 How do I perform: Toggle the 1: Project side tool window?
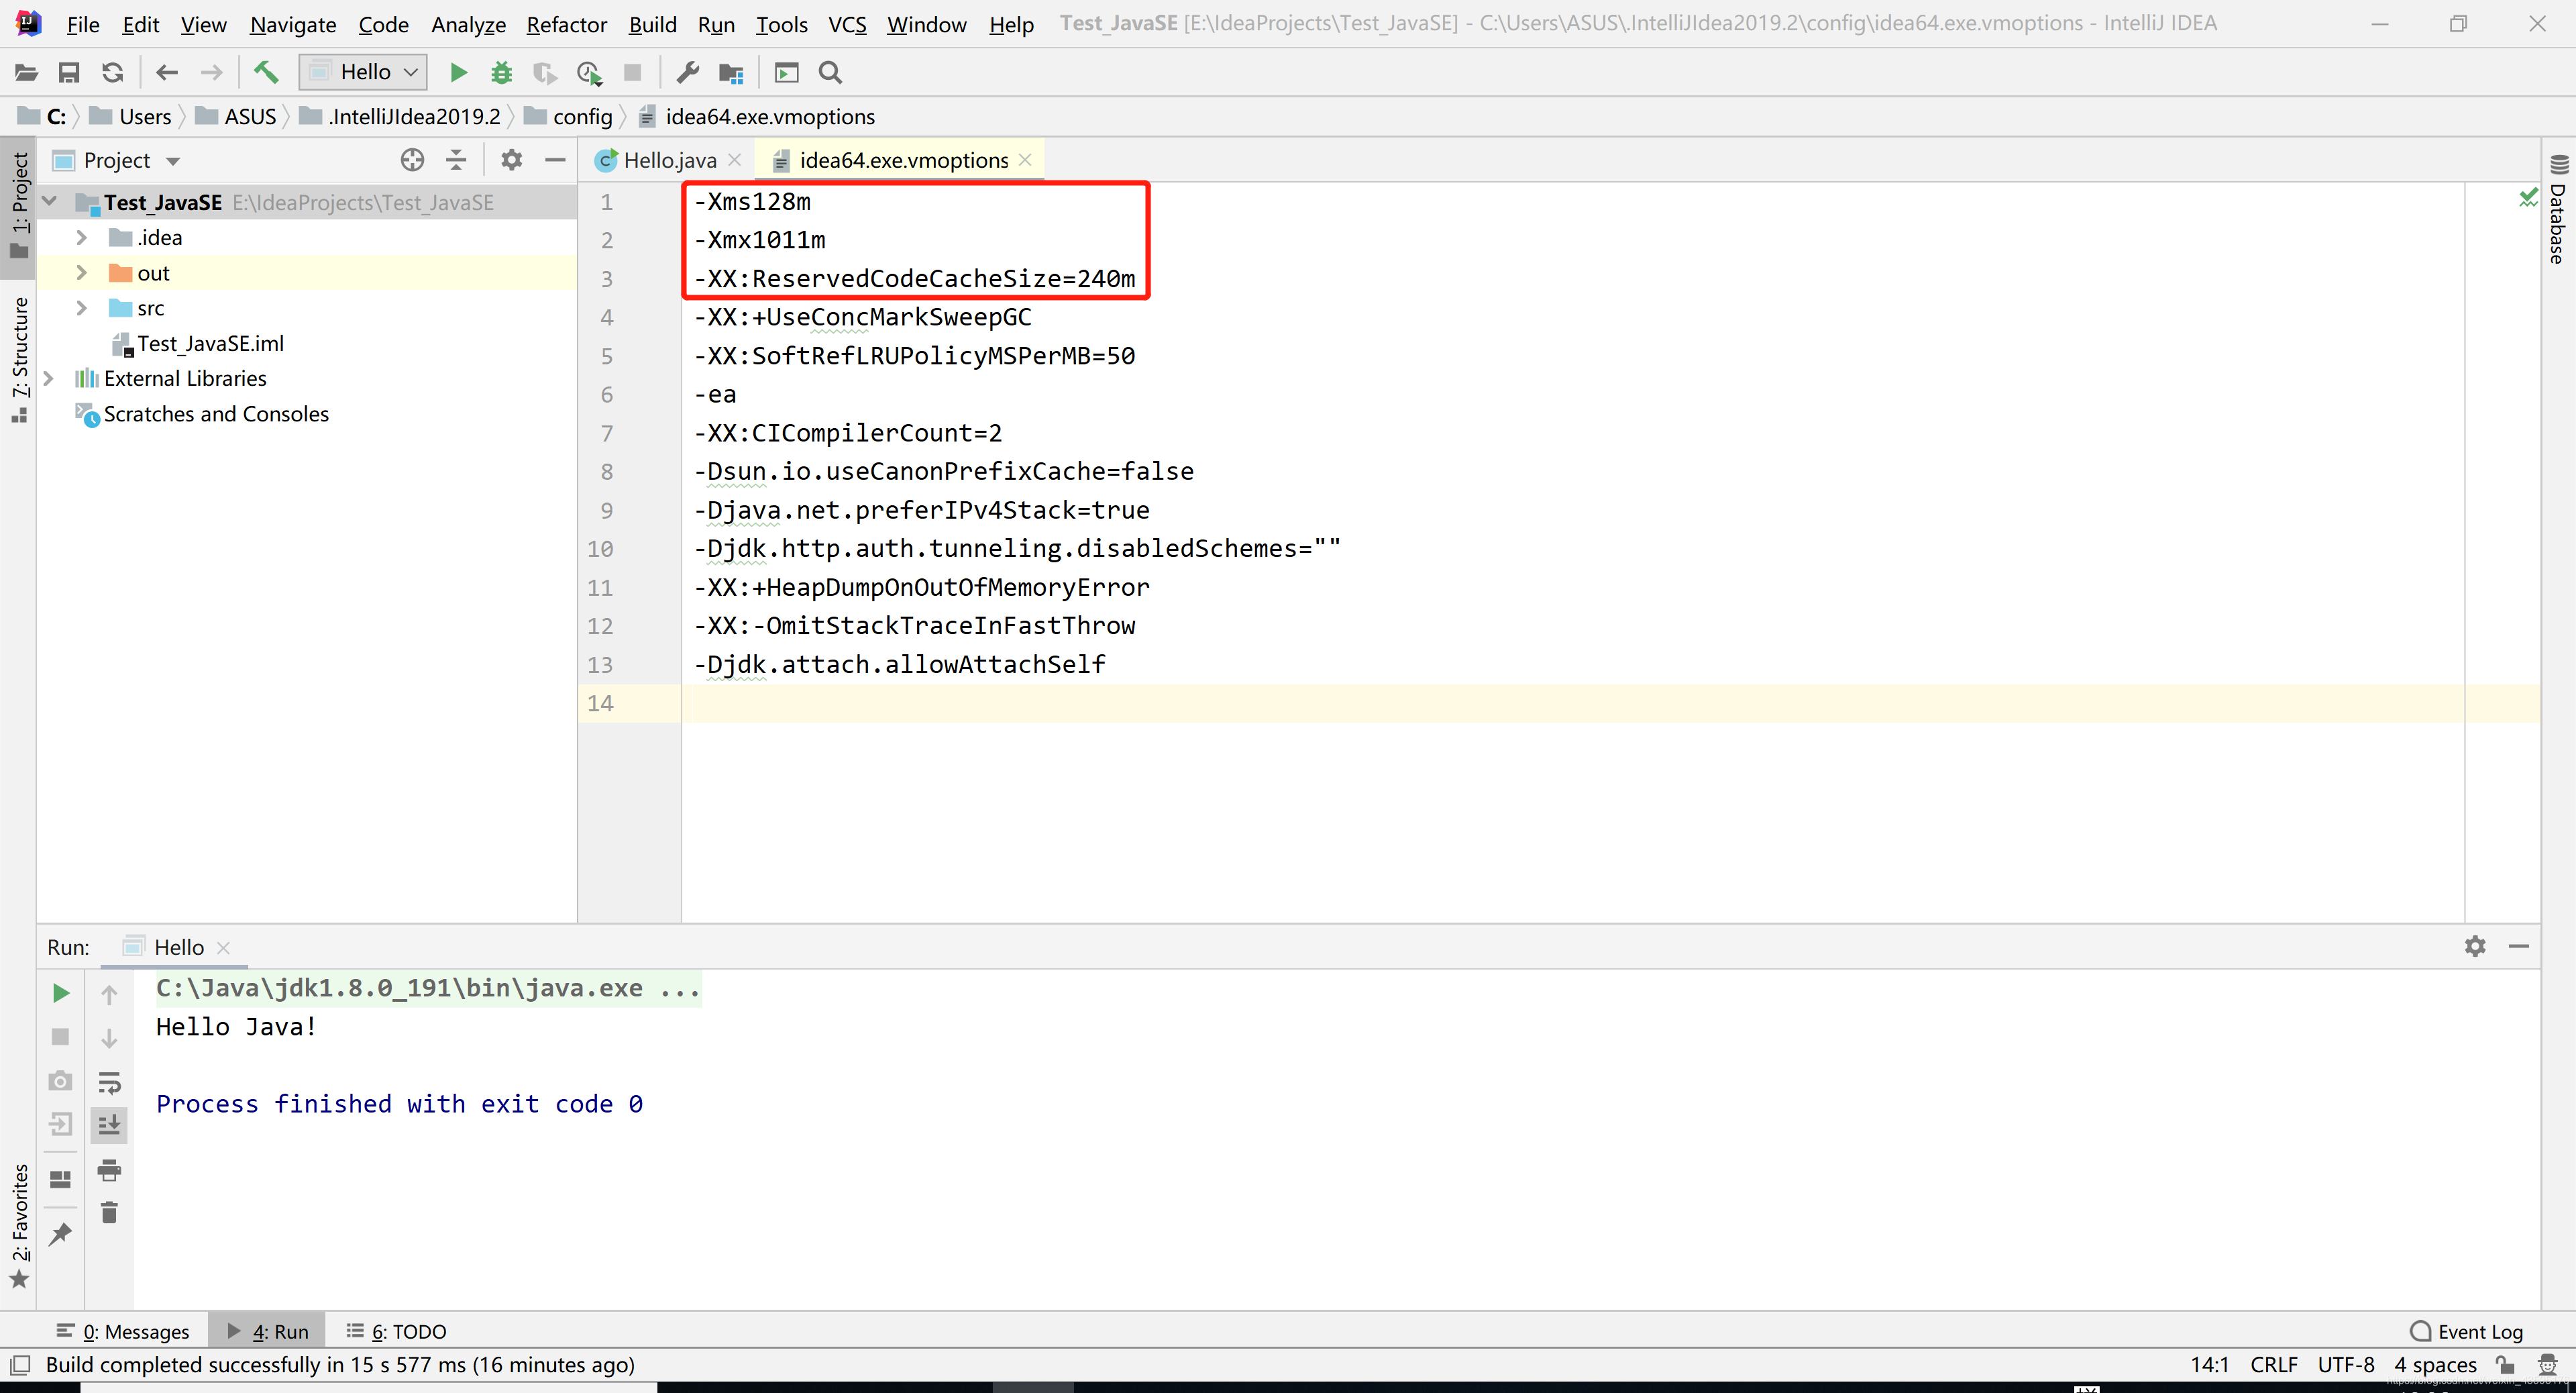pyautogui.click(x=19, y=206)
